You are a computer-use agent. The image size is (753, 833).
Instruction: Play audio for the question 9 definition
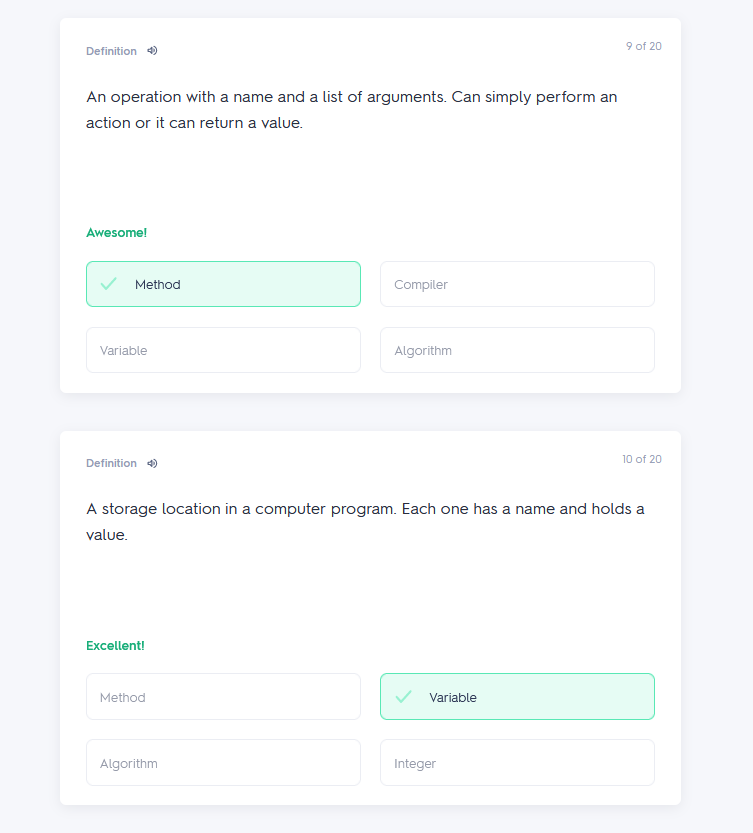[152, 51]
